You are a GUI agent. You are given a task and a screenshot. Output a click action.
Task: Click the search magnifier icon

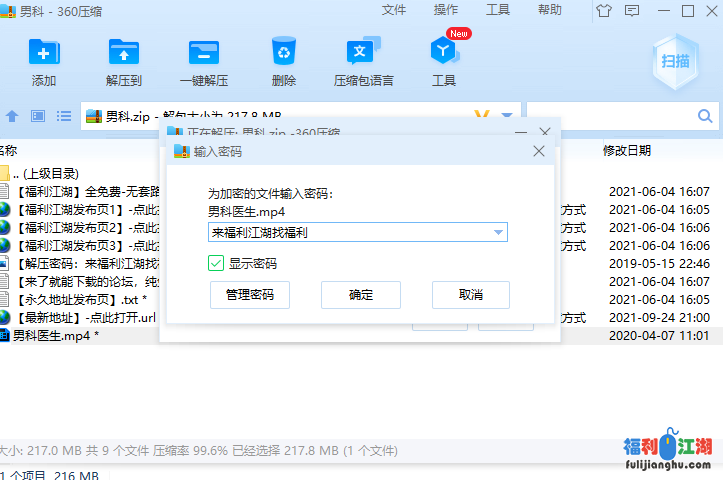pos(704,116)
